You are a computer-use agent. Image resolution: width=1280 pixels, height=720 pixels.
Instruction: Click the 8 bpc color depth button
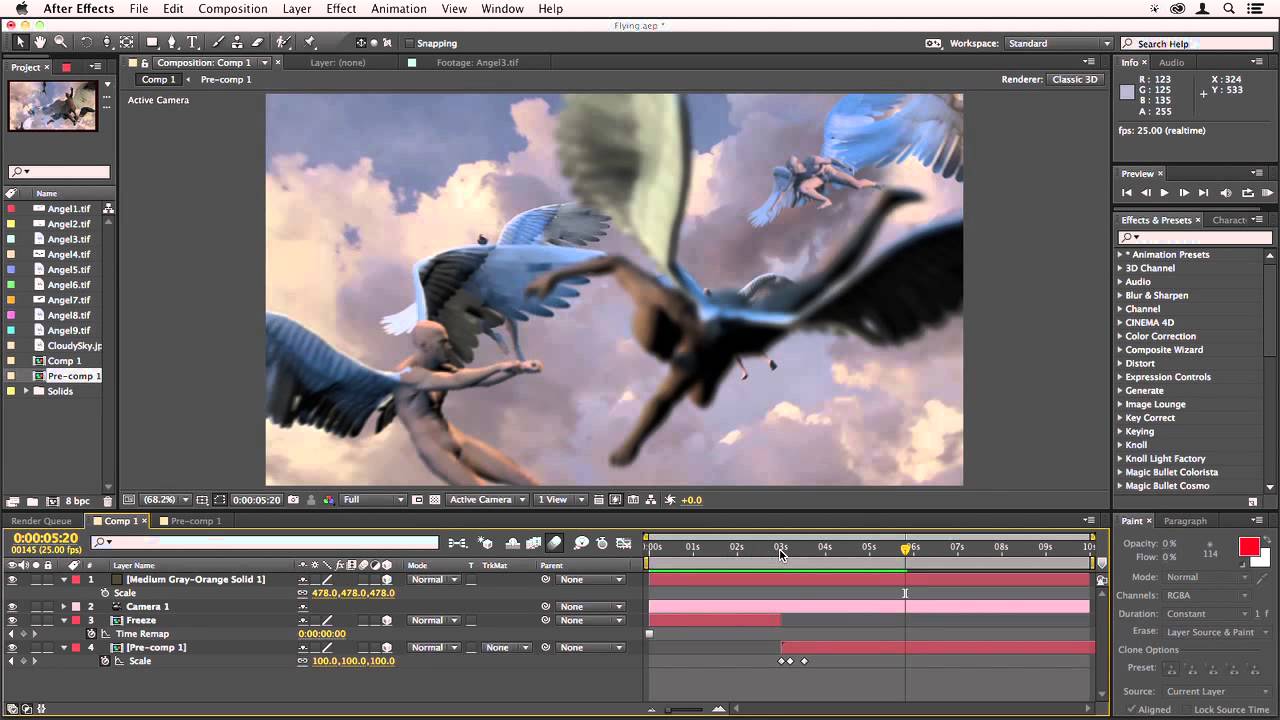click(x=77, y=501)
